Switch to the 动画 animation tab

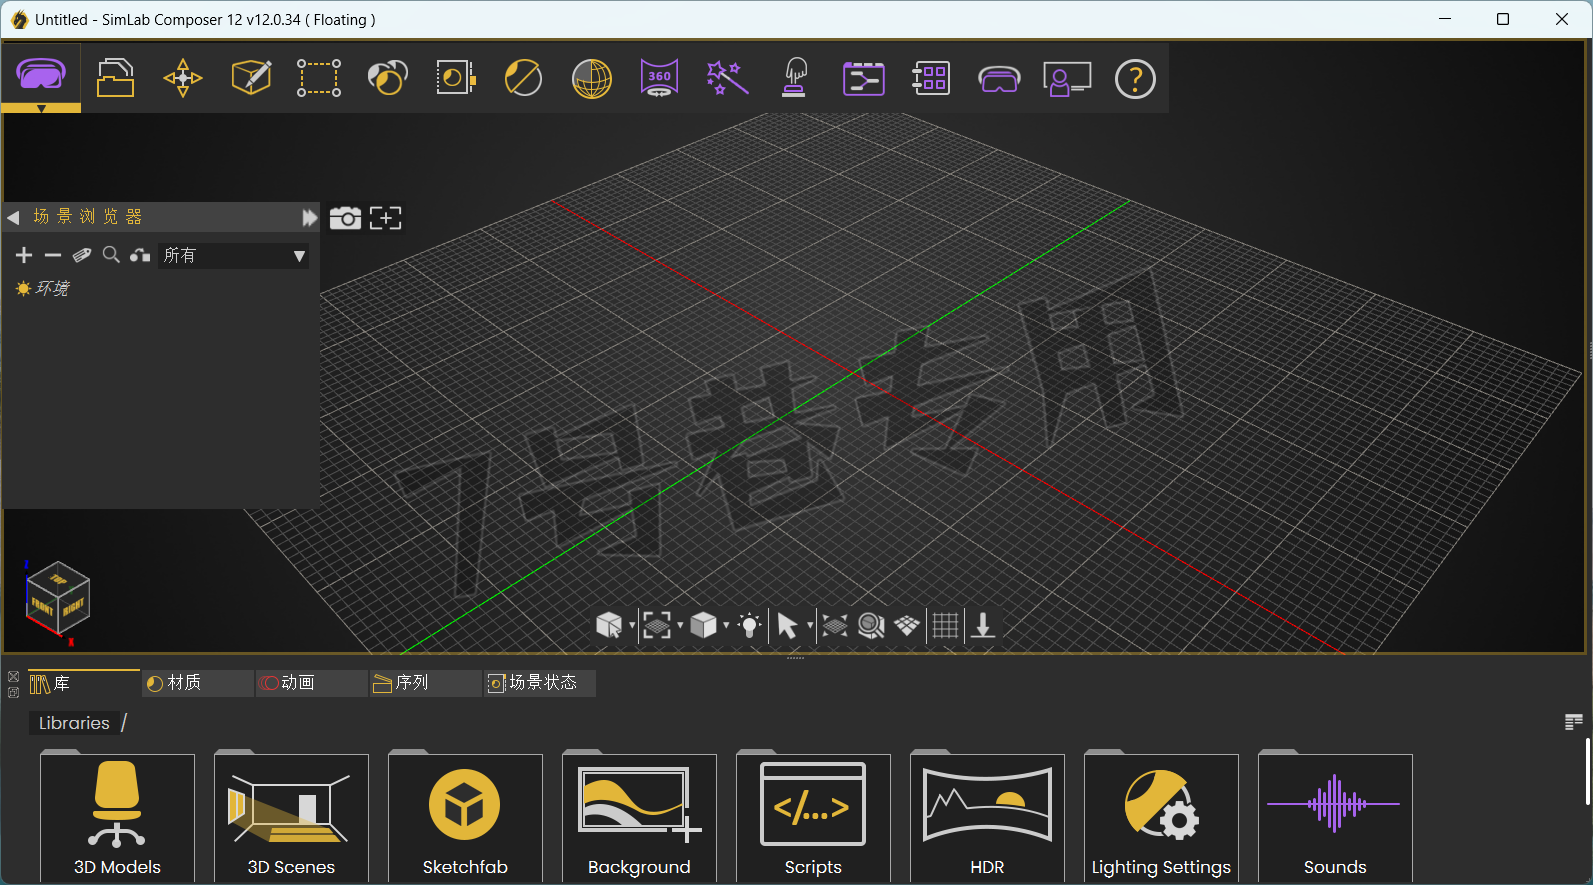311,683
